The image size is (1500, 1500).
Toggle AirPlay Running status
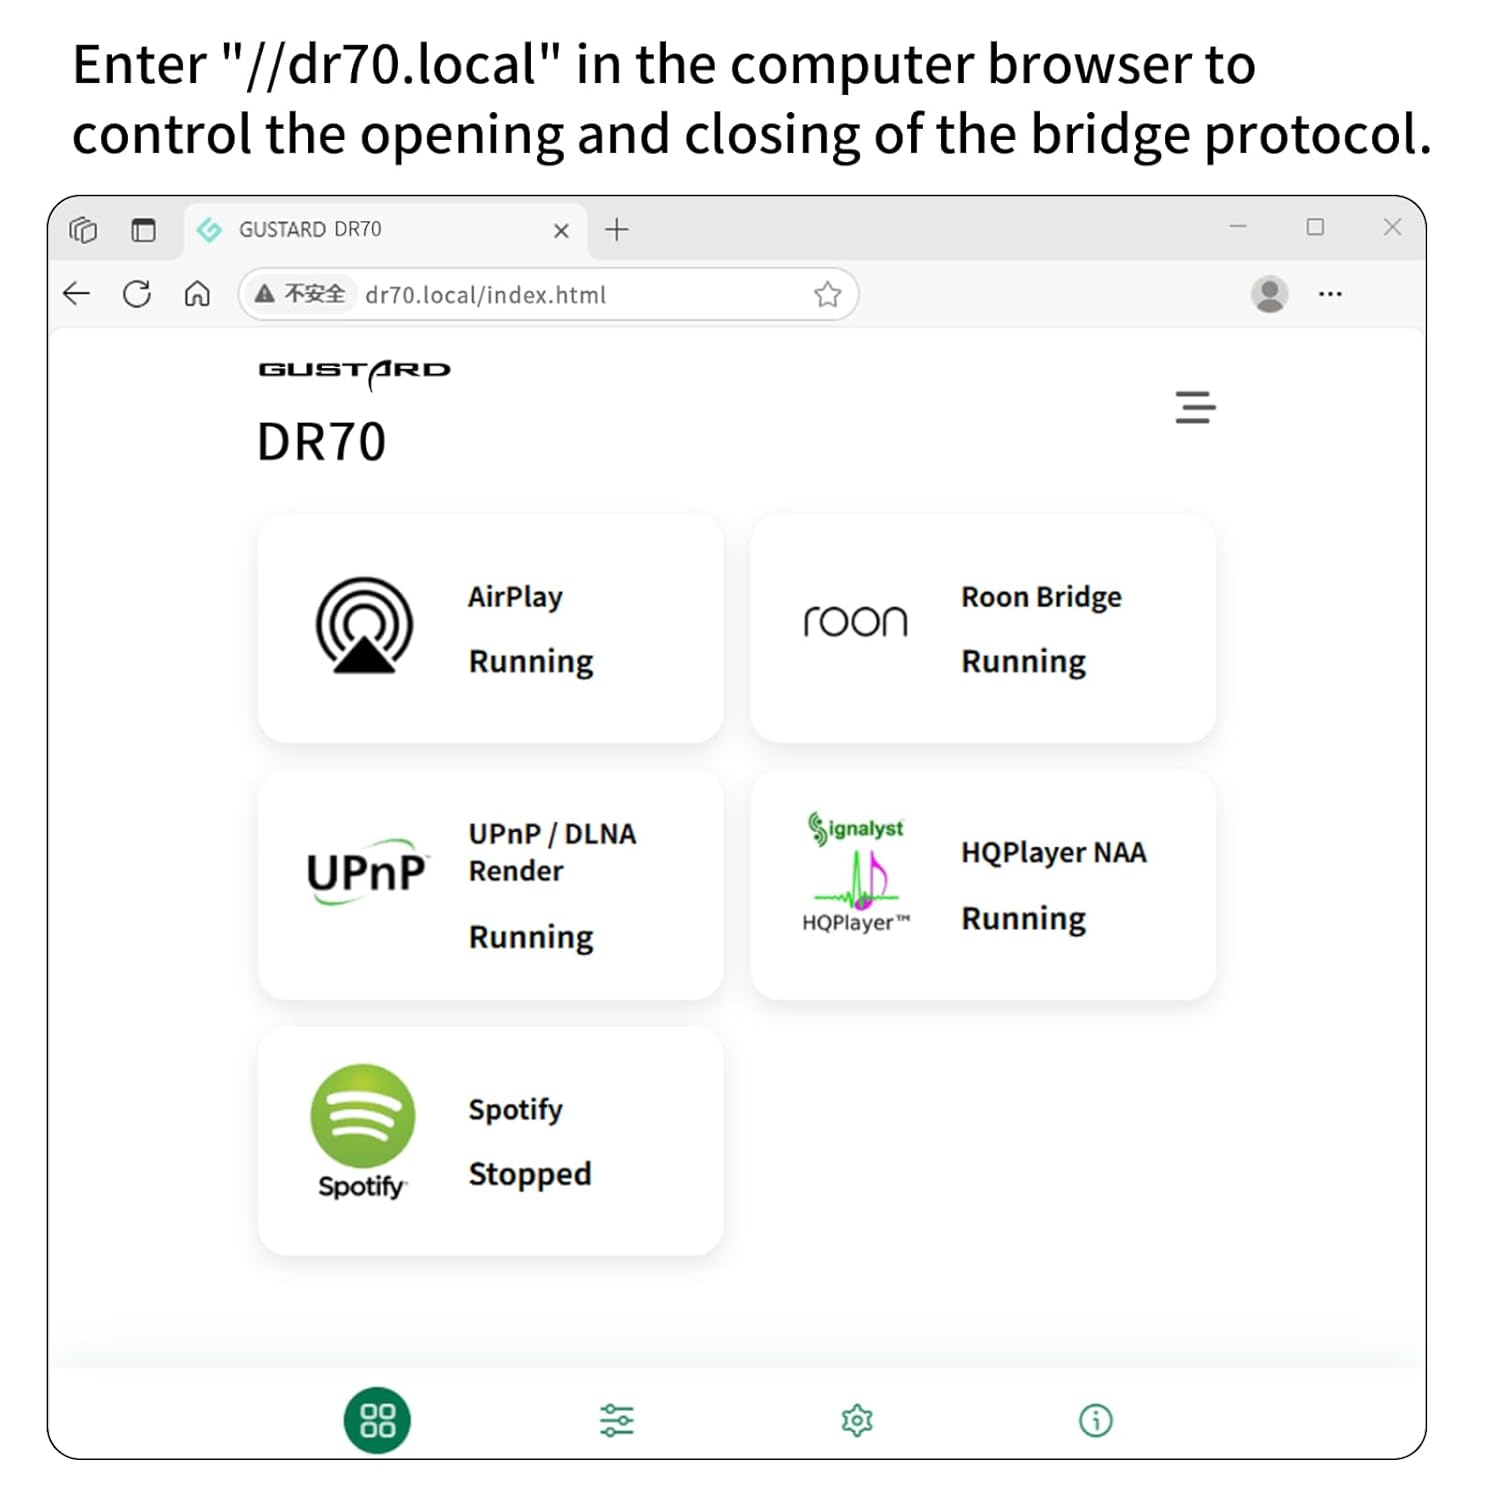531,662
